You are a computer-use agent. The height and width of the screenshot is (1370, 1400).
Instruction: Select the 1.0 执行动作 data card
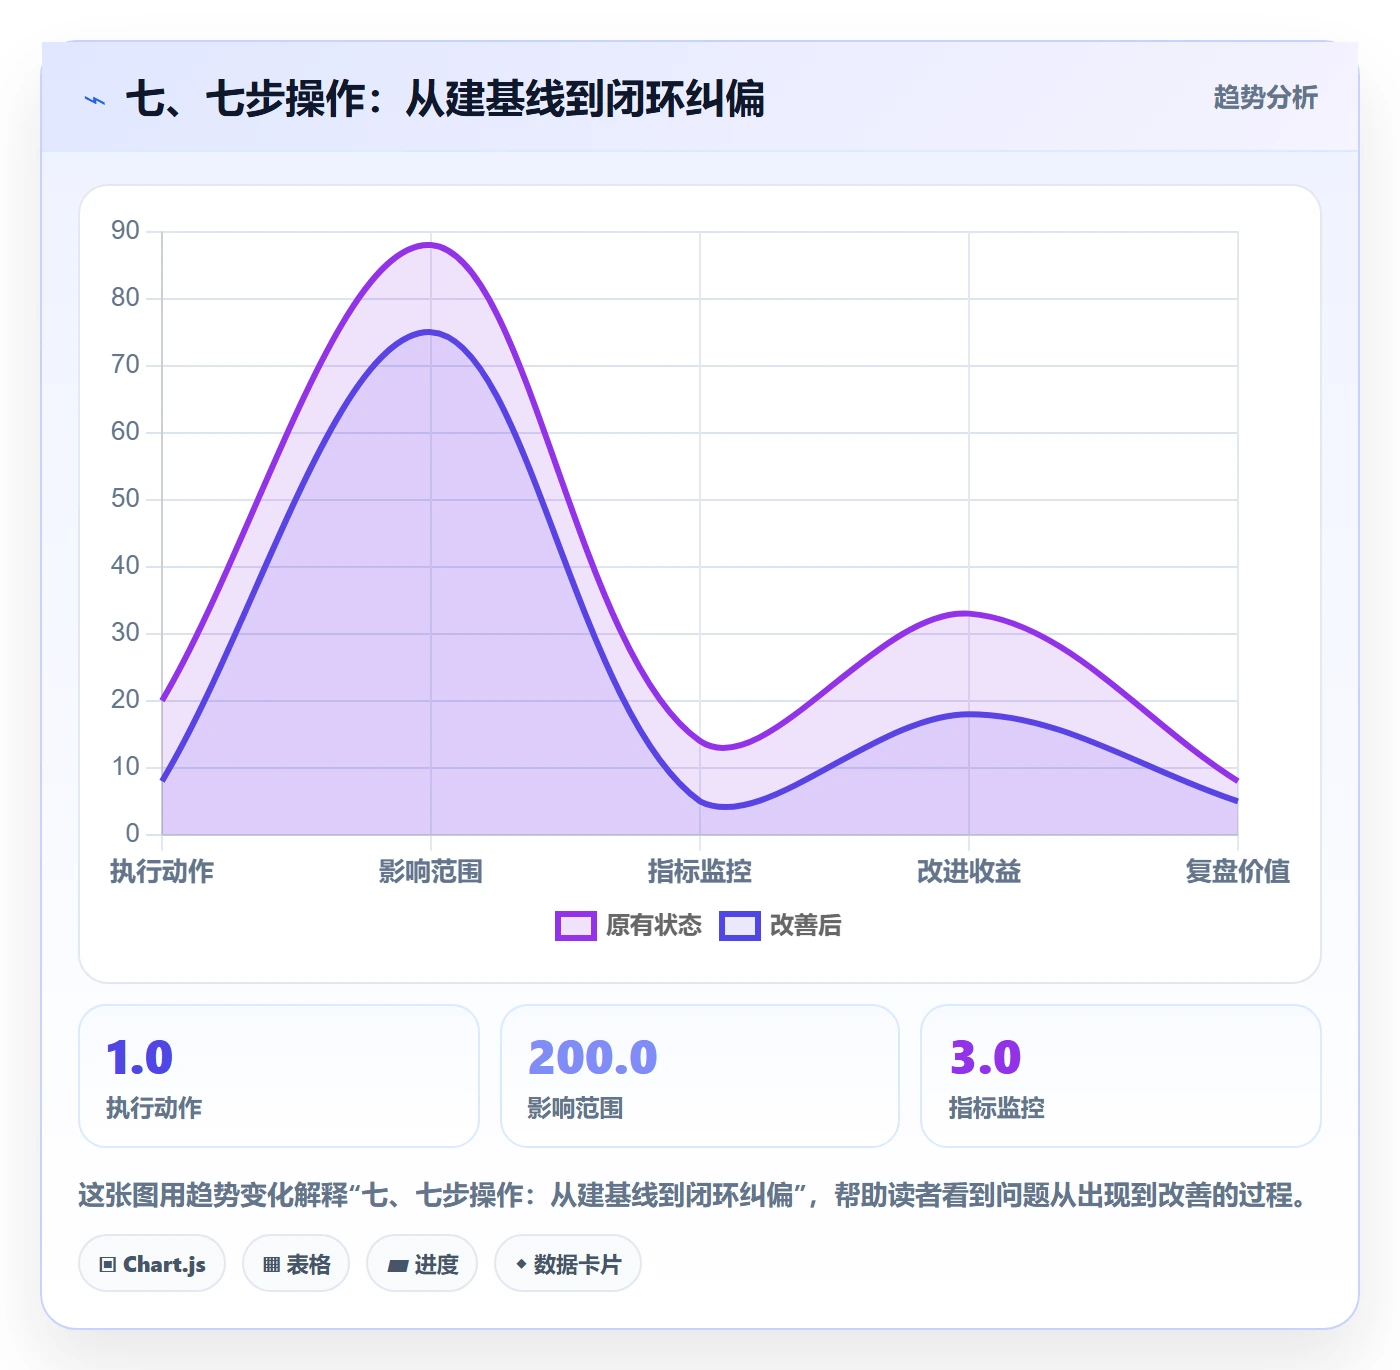click(279, 1076)
